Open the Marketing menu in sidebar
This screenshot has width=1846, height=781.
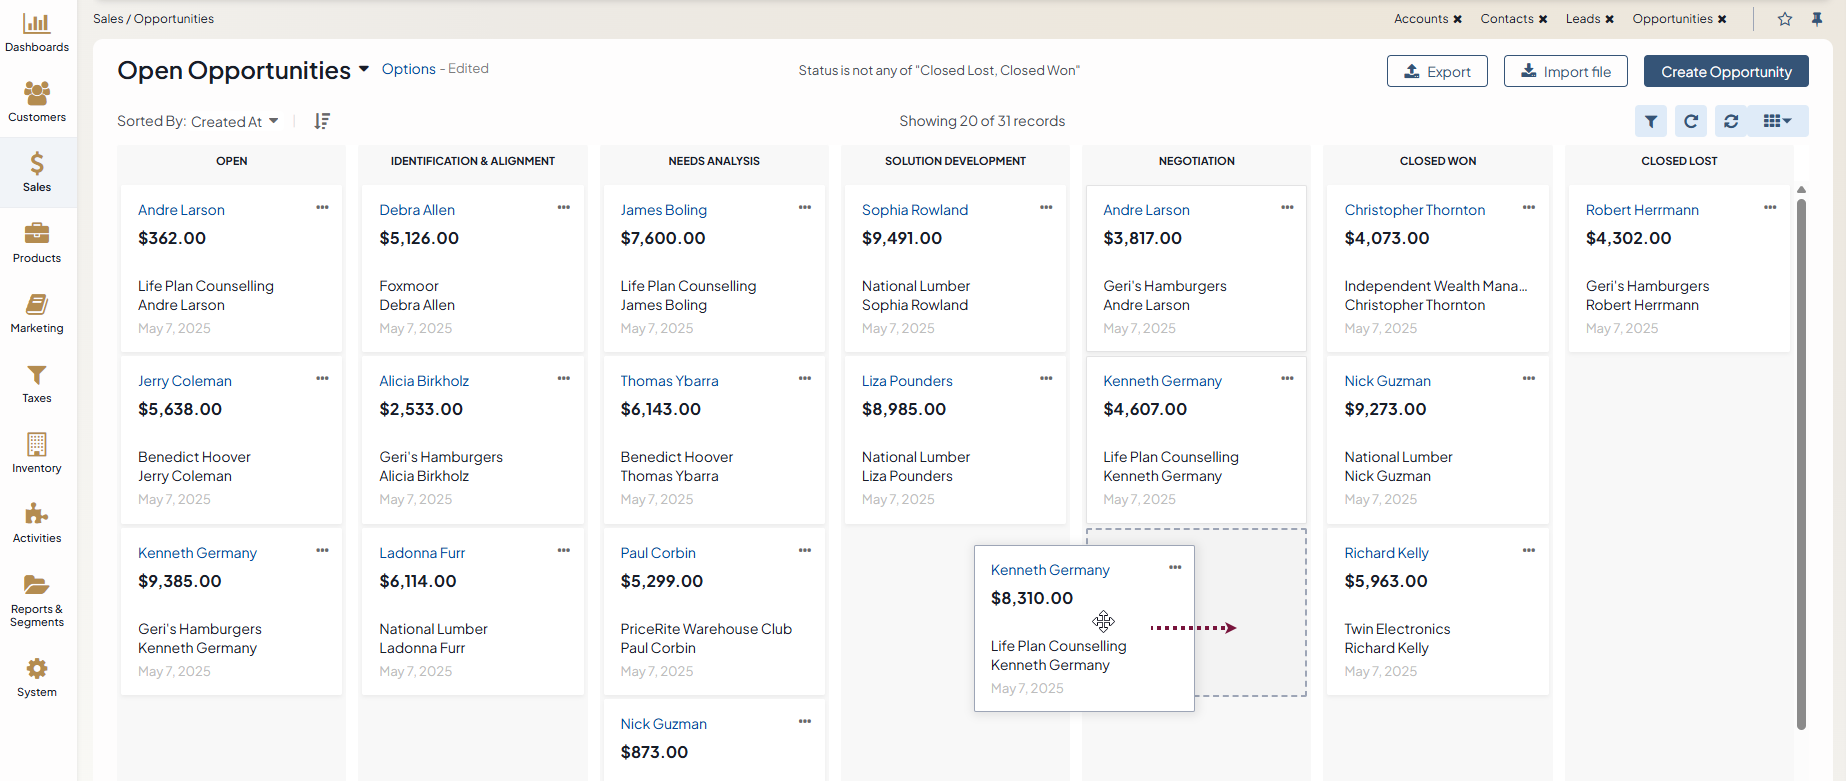[x=37, y=313]
